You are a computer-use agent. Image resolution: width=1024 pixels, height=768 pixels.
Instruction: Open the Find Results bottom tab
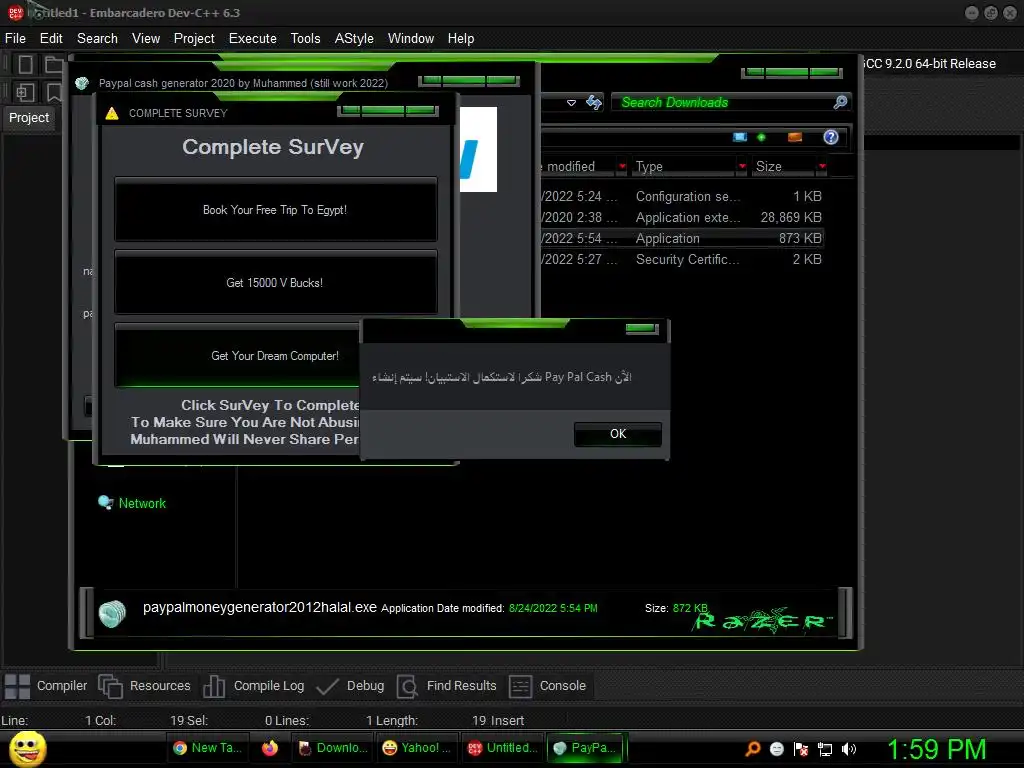point(447,686)
